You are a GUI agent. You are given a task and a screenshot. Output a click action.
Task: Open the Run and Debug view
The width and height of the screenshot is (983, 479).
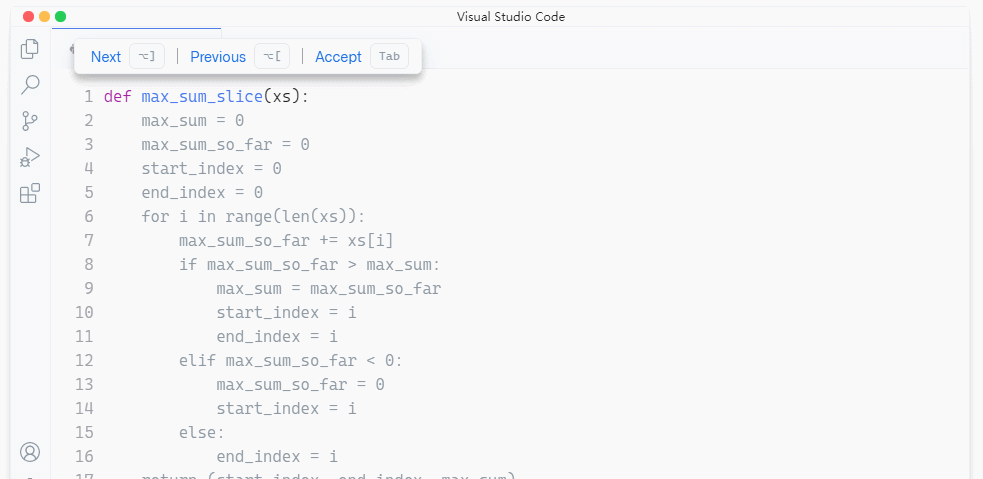30,157
